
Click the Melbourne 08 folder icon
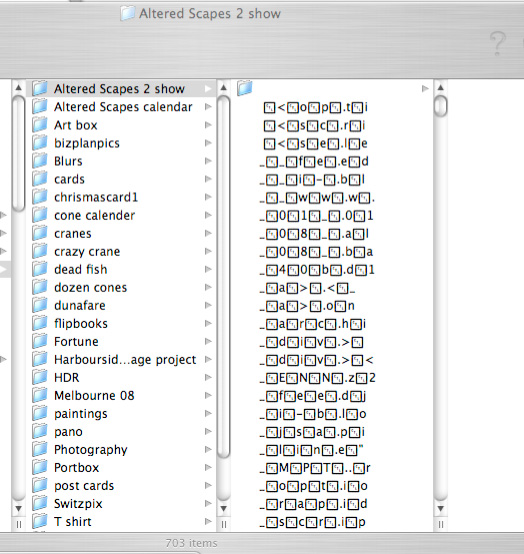pos(40,395)
